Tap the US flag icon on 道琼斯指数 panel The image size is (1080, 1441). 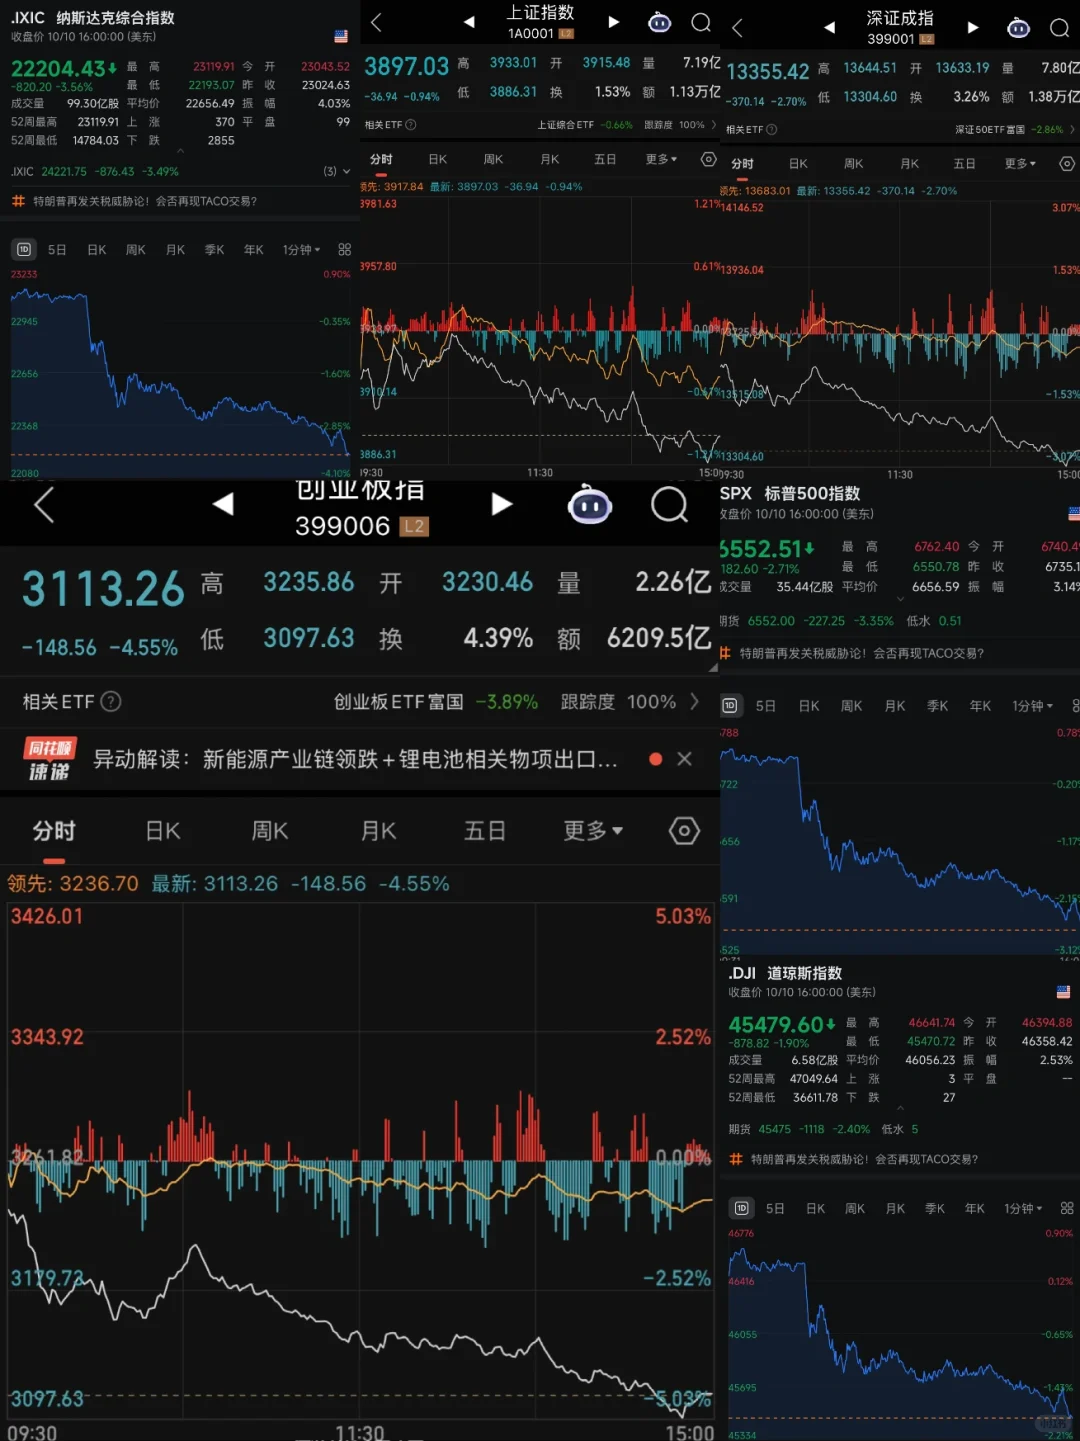[x=1062, y=993]
